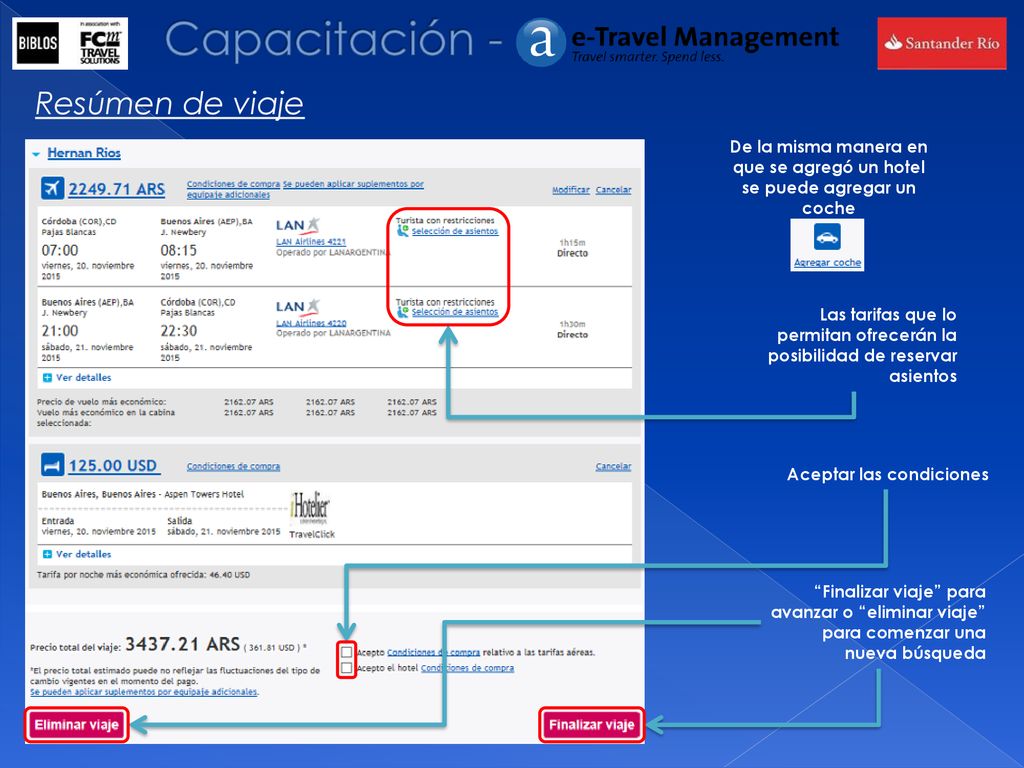Click the Eliminar viaje button
The image size is (1024, 768).
[76, 724]
